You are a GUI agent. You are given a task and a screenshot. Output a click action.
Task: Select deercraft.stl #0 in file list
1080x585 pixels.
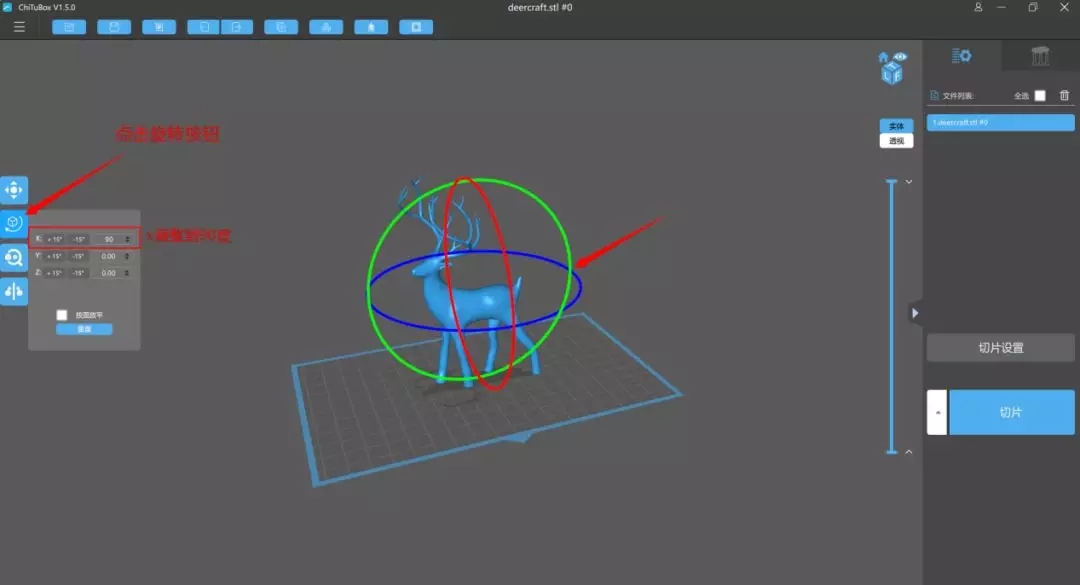point(1000,123)
